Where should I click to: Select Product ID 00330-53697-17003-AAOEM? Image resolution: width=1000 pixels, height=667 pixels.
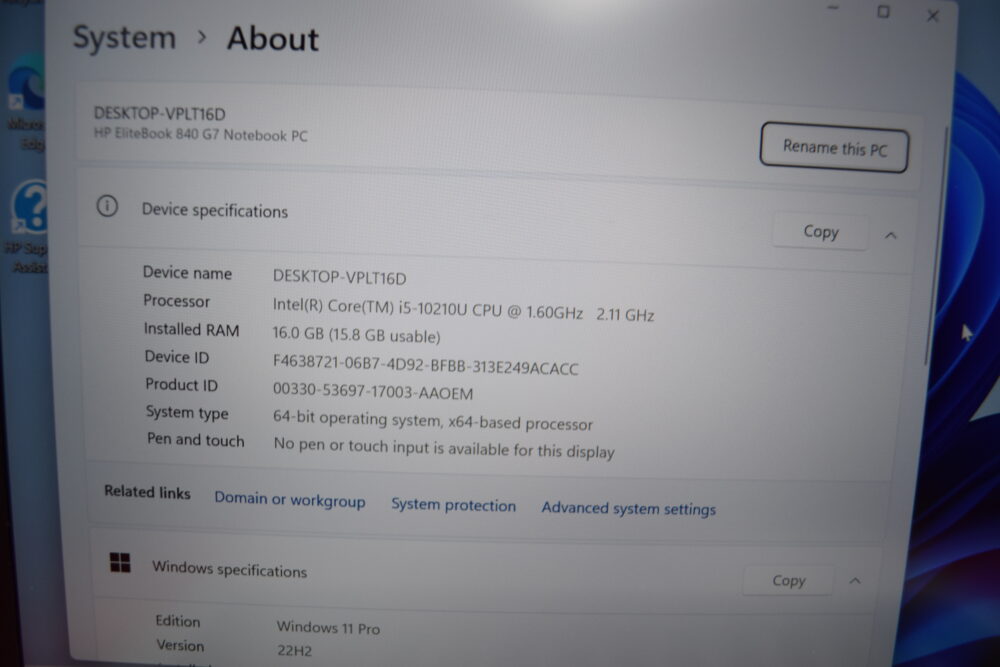tap(372, 391)
